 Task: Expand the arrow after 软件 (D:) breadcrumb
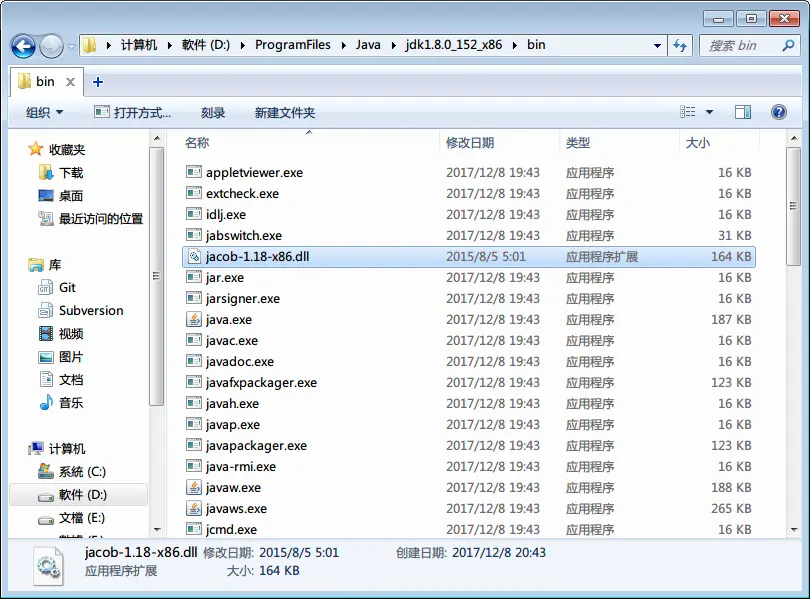[243, 45]
